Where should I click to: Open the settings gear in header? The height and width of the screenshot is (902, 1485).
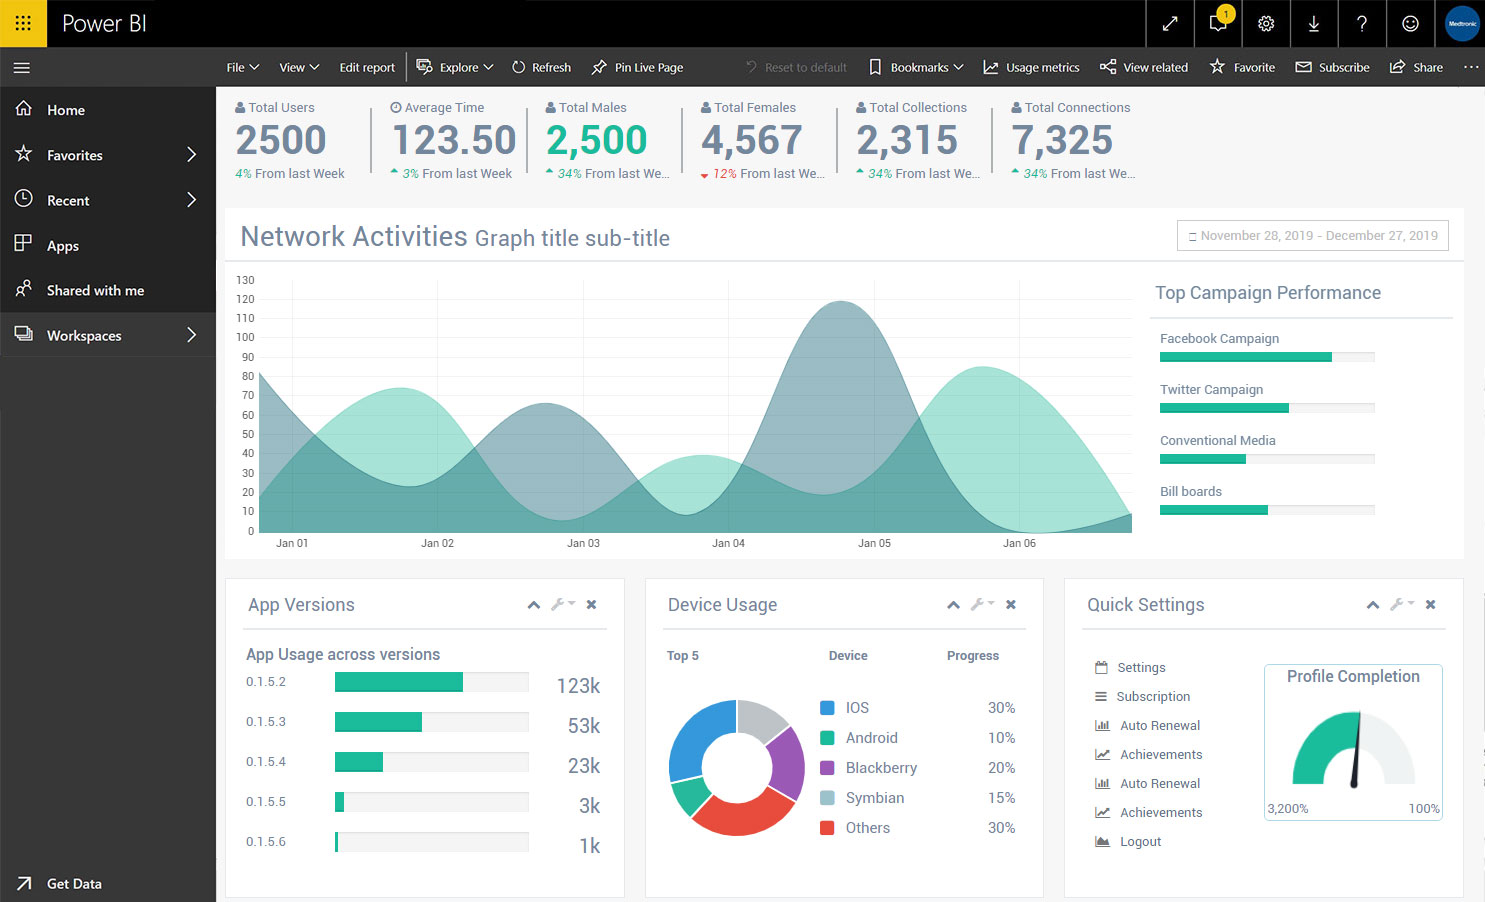click(x=1266, y=23)
